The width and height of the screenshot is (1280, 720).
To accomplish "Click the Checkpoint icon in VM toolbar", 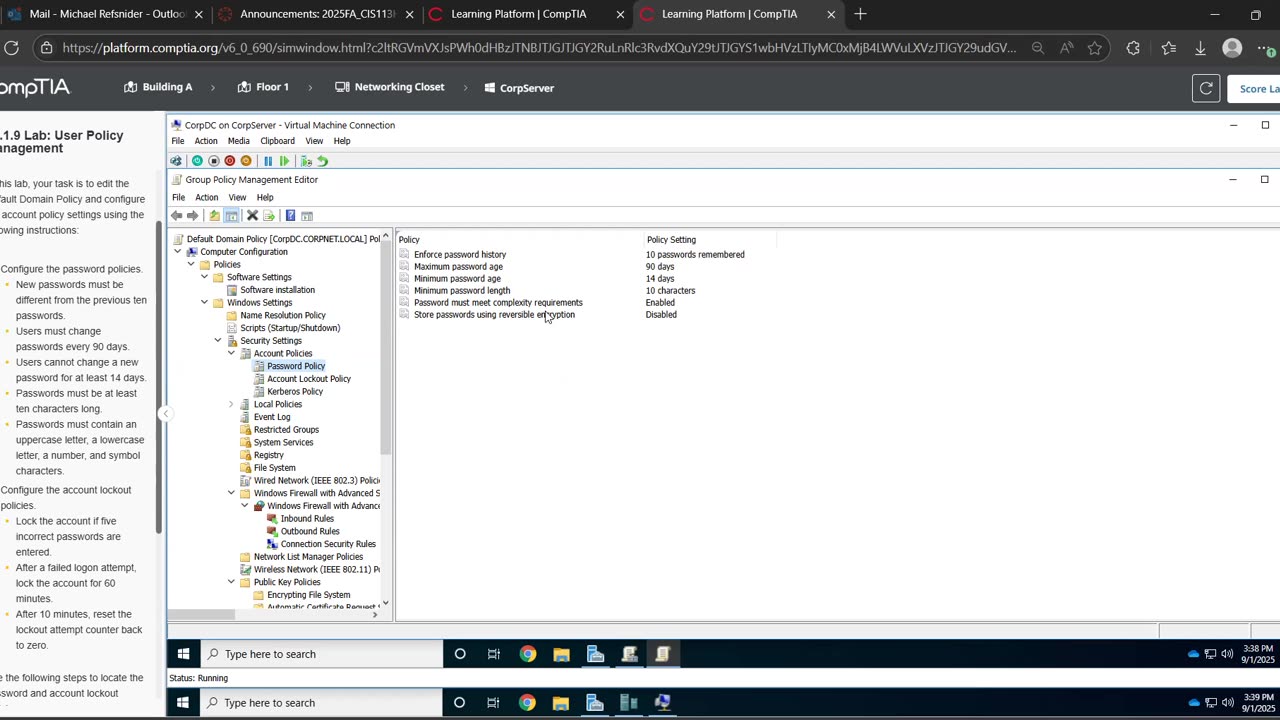I will pos(306,161).
